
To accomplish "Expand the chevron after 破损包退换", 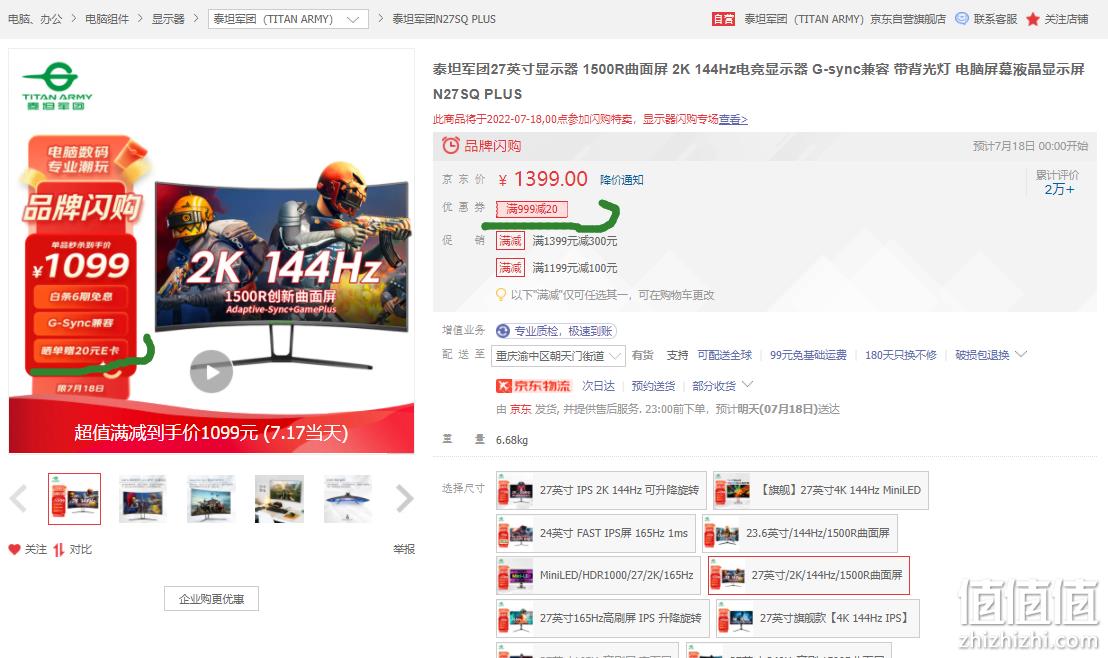I will point(1021,354).
